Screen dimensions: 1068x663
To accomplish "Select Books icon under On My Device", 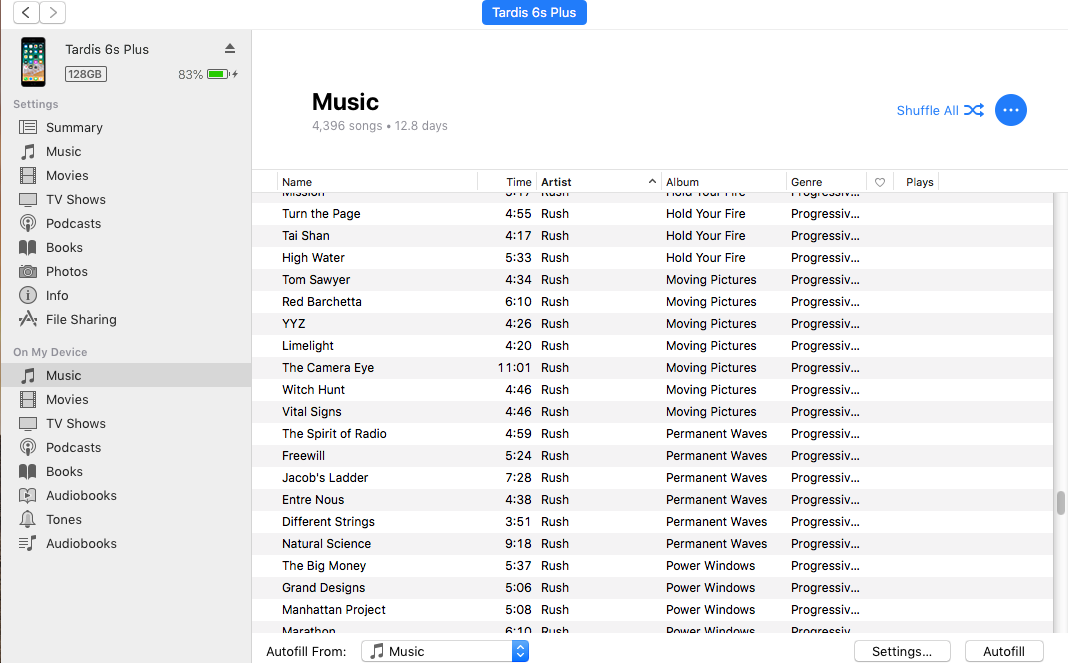I will click(x=28, y=472).
